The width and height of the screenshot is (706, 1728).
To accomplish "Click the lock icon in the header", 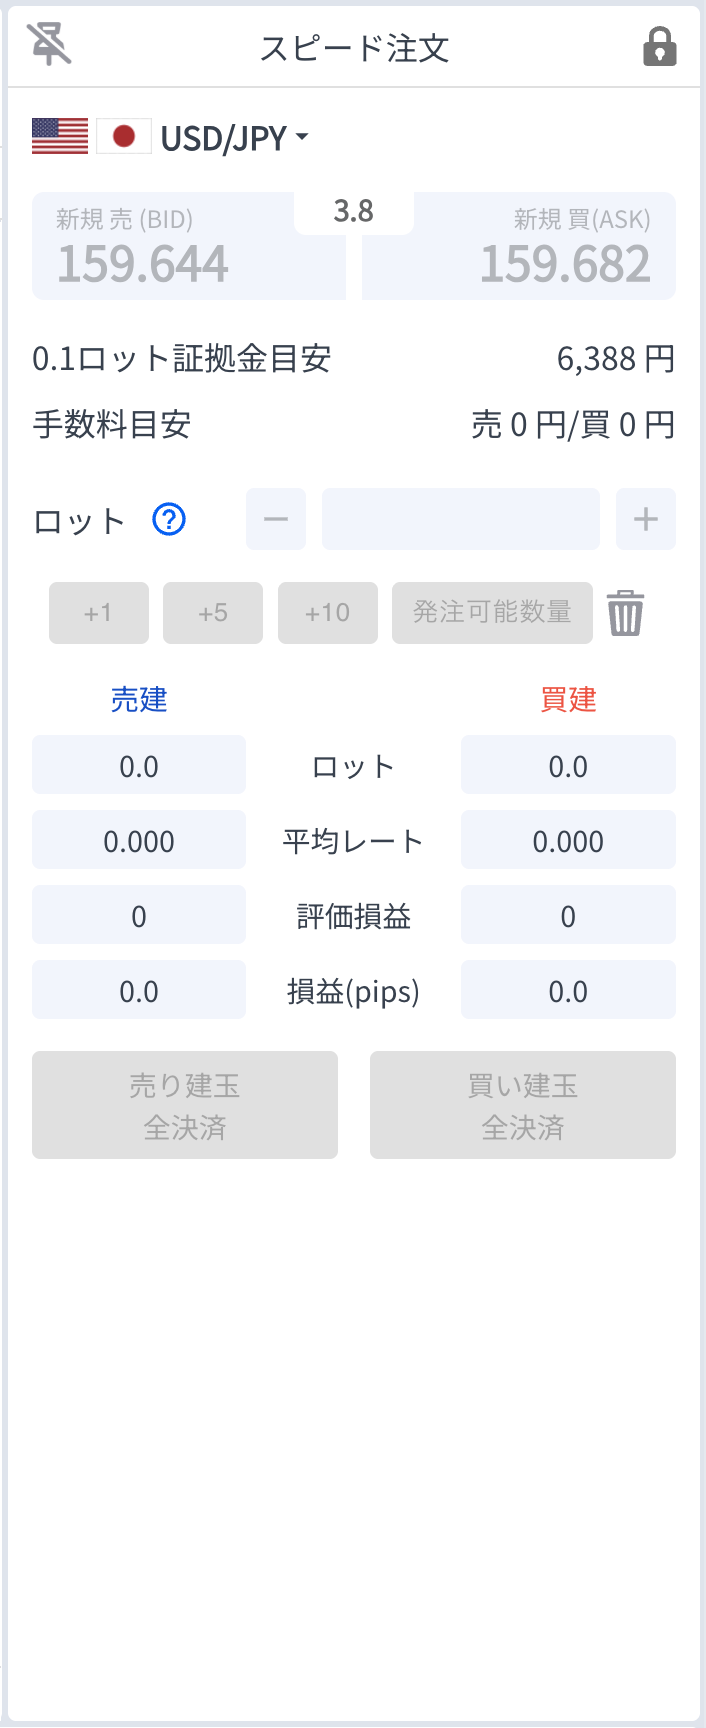I will point(659,46).
